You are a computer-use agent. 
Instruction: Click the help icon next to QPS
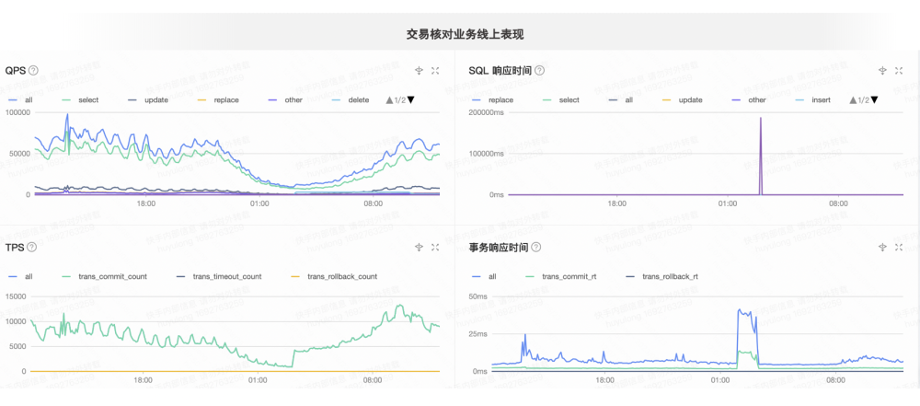point(33,70)
